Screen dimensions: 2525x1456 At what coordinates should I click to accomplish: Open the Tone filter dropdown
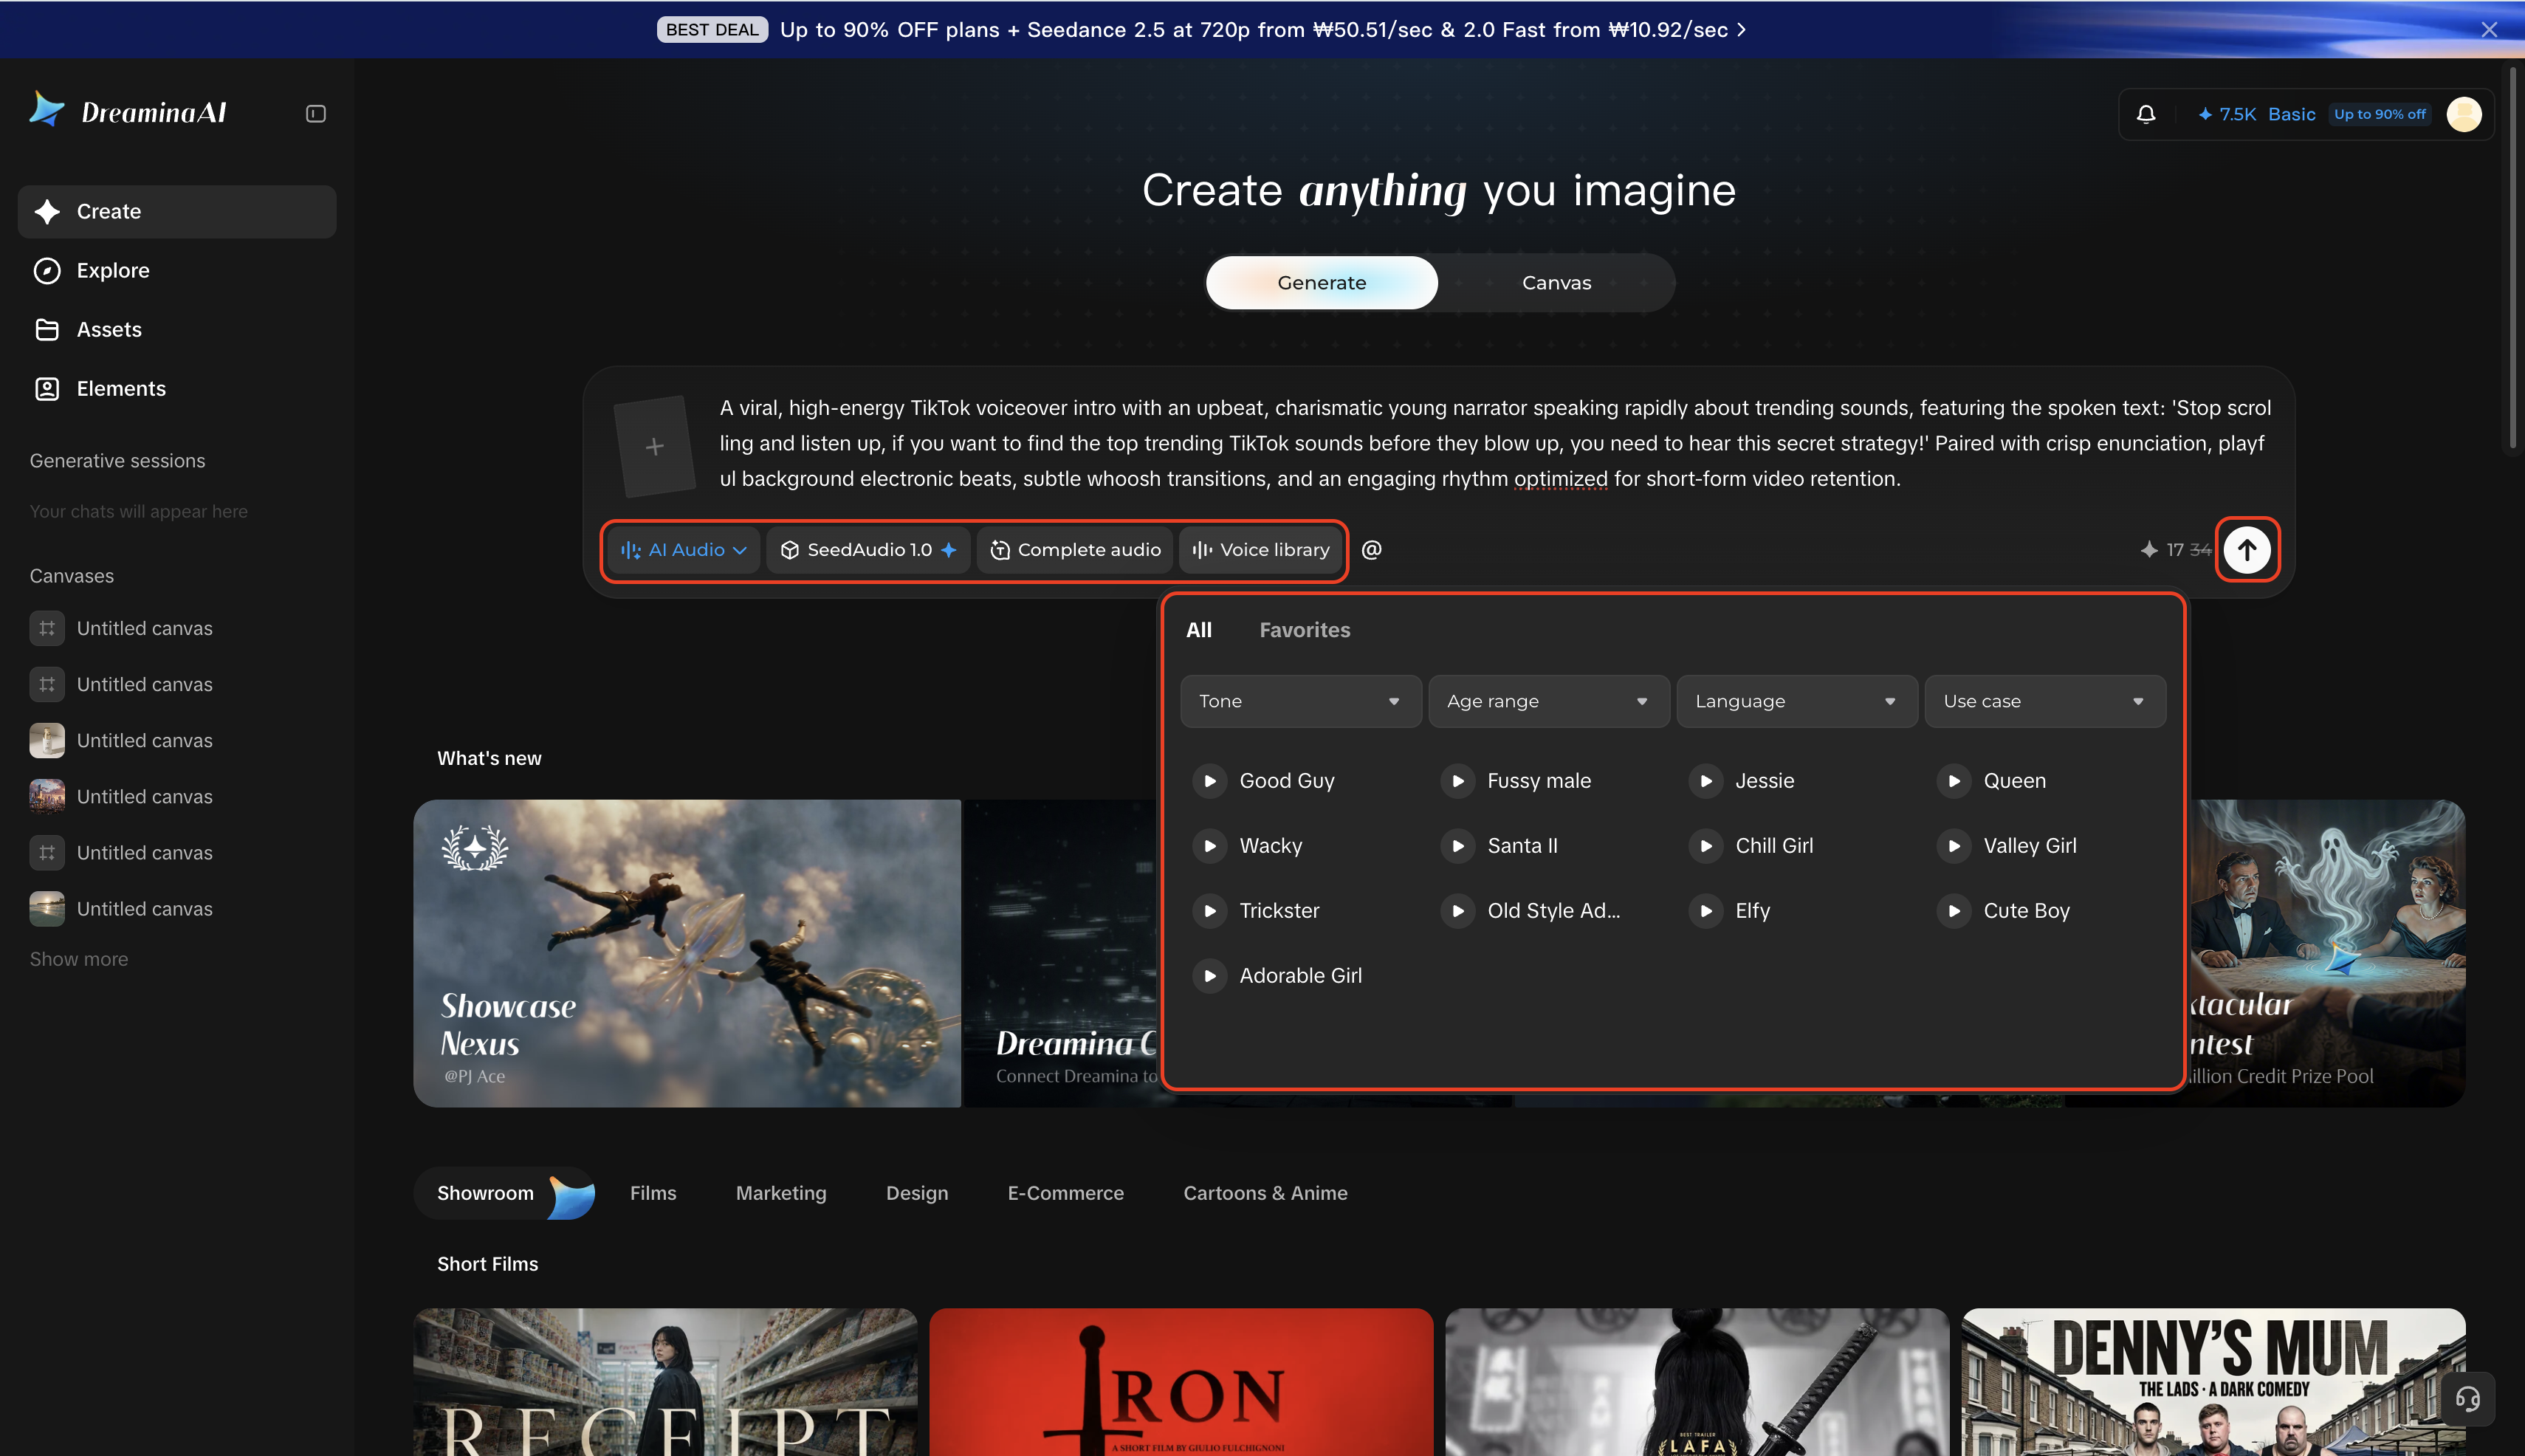(x=1300, y=701)
